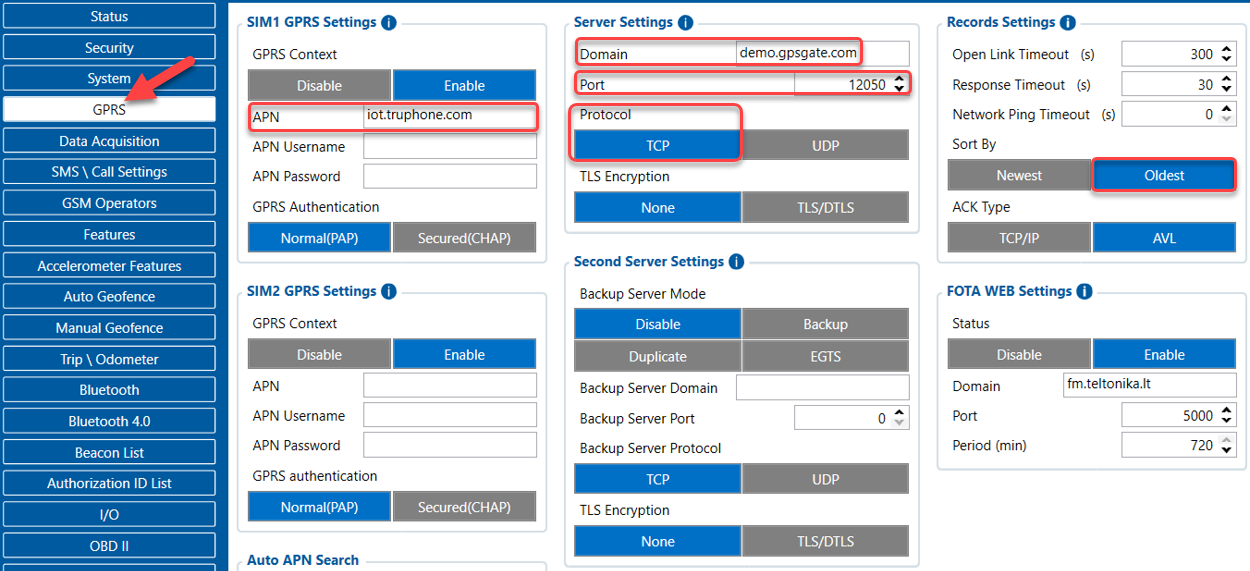The height and width of the screenshot is (571, 1250).
Task: Click the Open Link Timeout stepper
Action: 1178,54
